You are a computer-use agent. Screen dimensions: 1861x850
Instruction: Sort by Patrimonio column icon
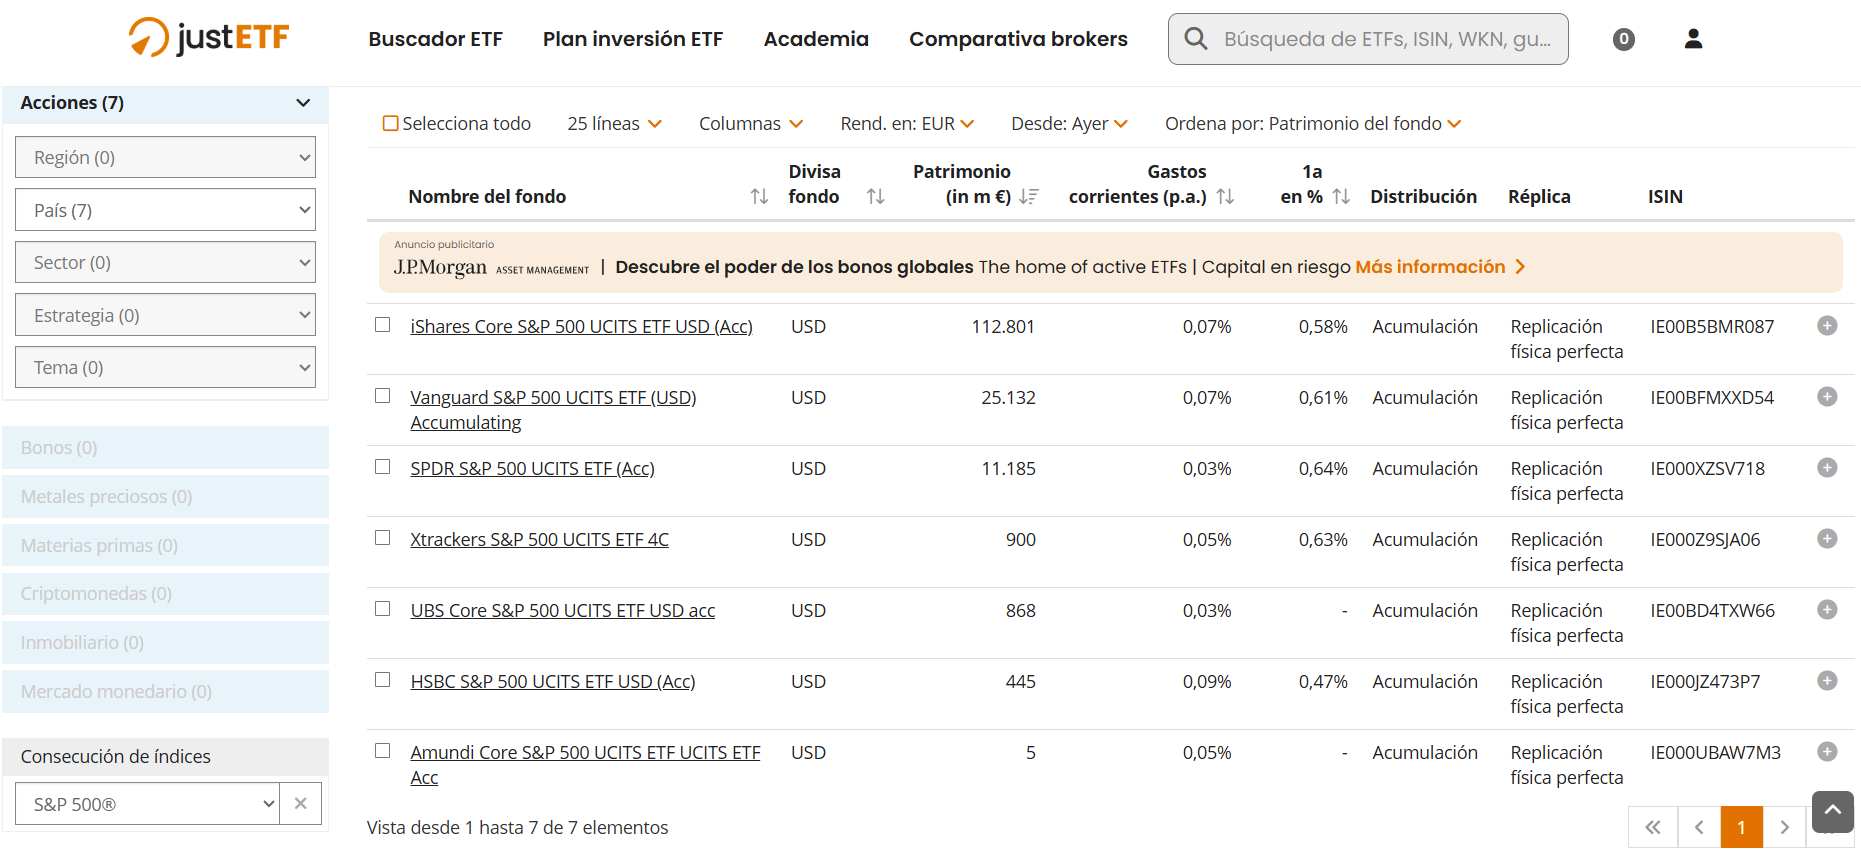point(1028,197)
